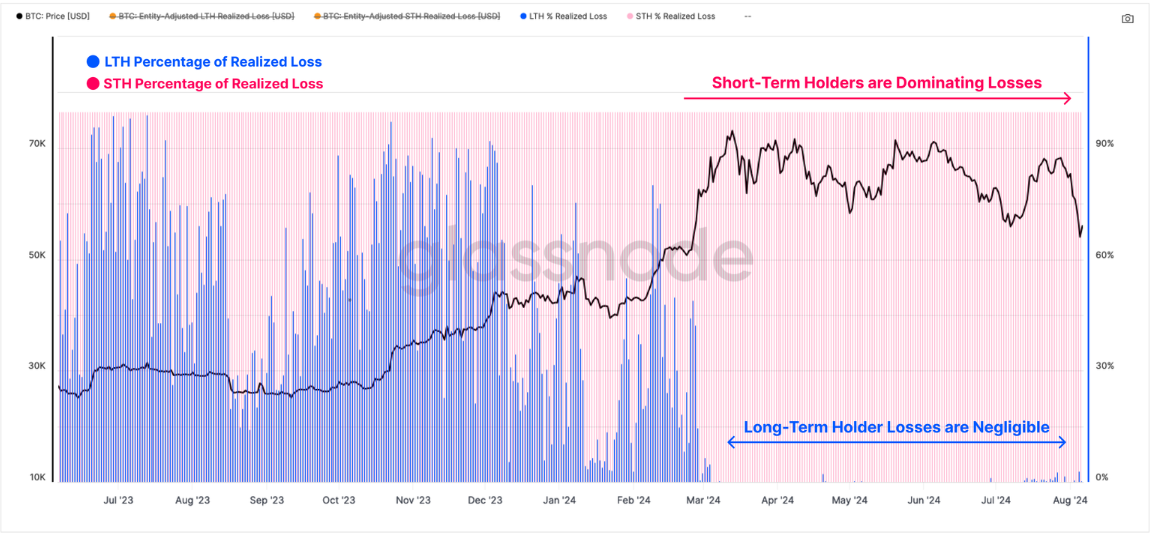Screen dimensions: 1154x533
Task: Click the large red circle beside STH Percentage
Action: tap(94, 84)
